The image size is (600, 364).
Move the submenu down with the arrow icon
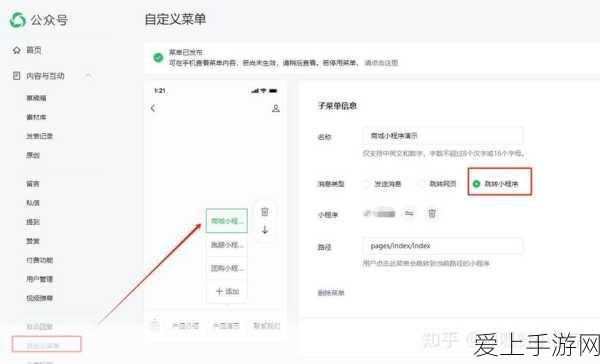coord(265,230)
